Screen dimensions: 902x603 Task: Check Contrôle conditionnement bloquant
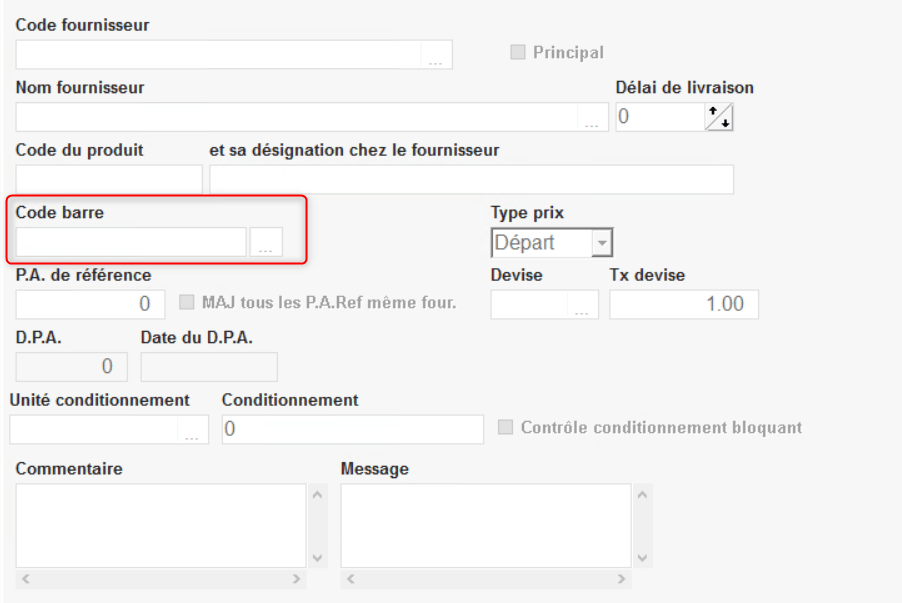(x=506, y=427)
